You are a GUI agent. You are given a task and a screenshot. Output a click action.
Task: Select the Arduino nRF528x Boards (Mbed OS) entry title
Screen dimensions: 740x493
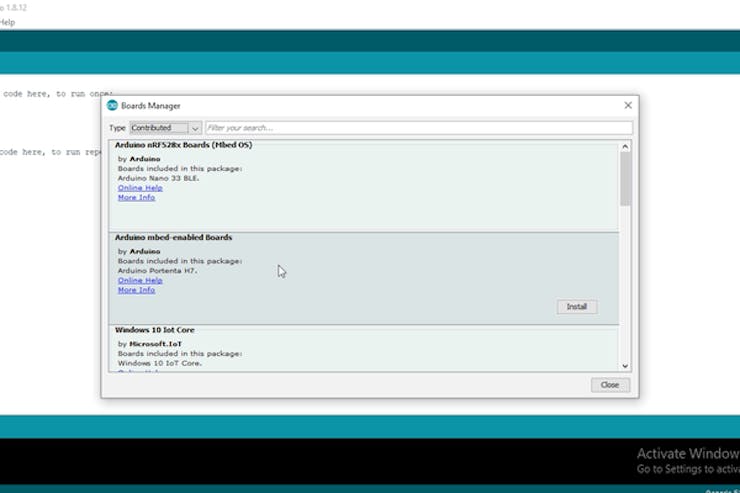click(183, 145)
